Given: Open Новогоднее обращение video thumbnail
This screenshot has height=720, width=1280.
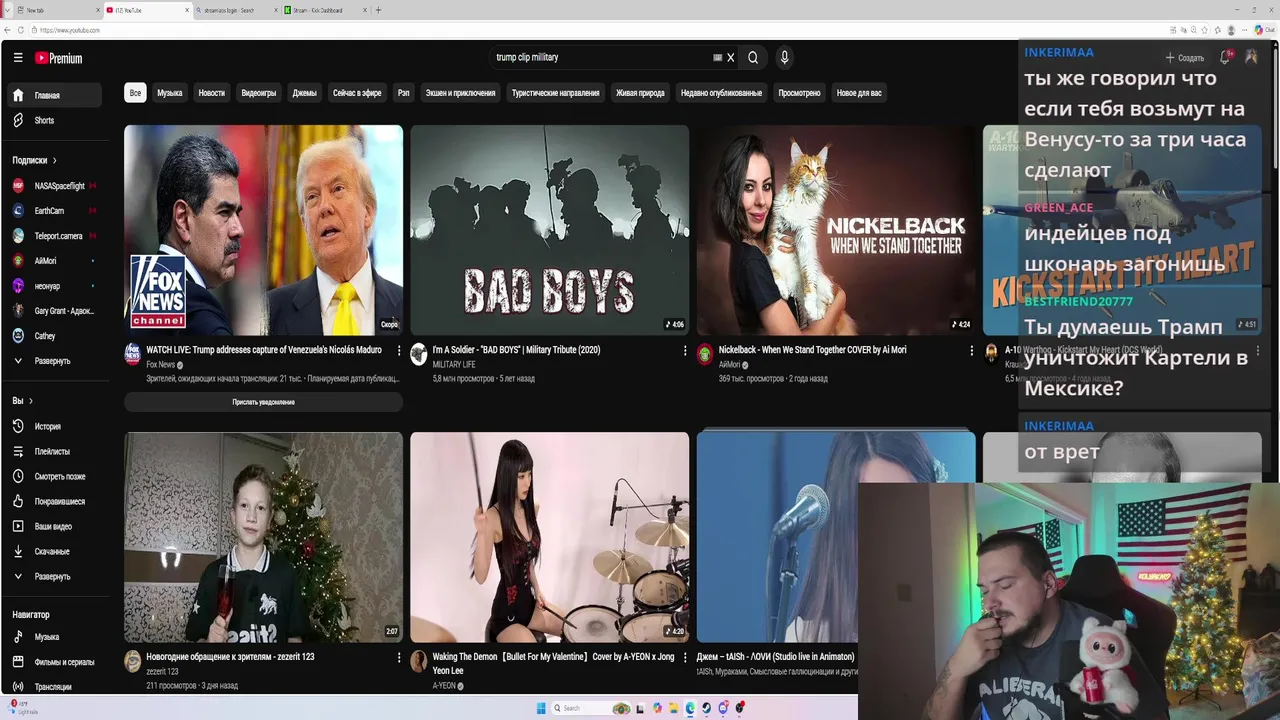Looking at the screenshot, I should [263, 537].
